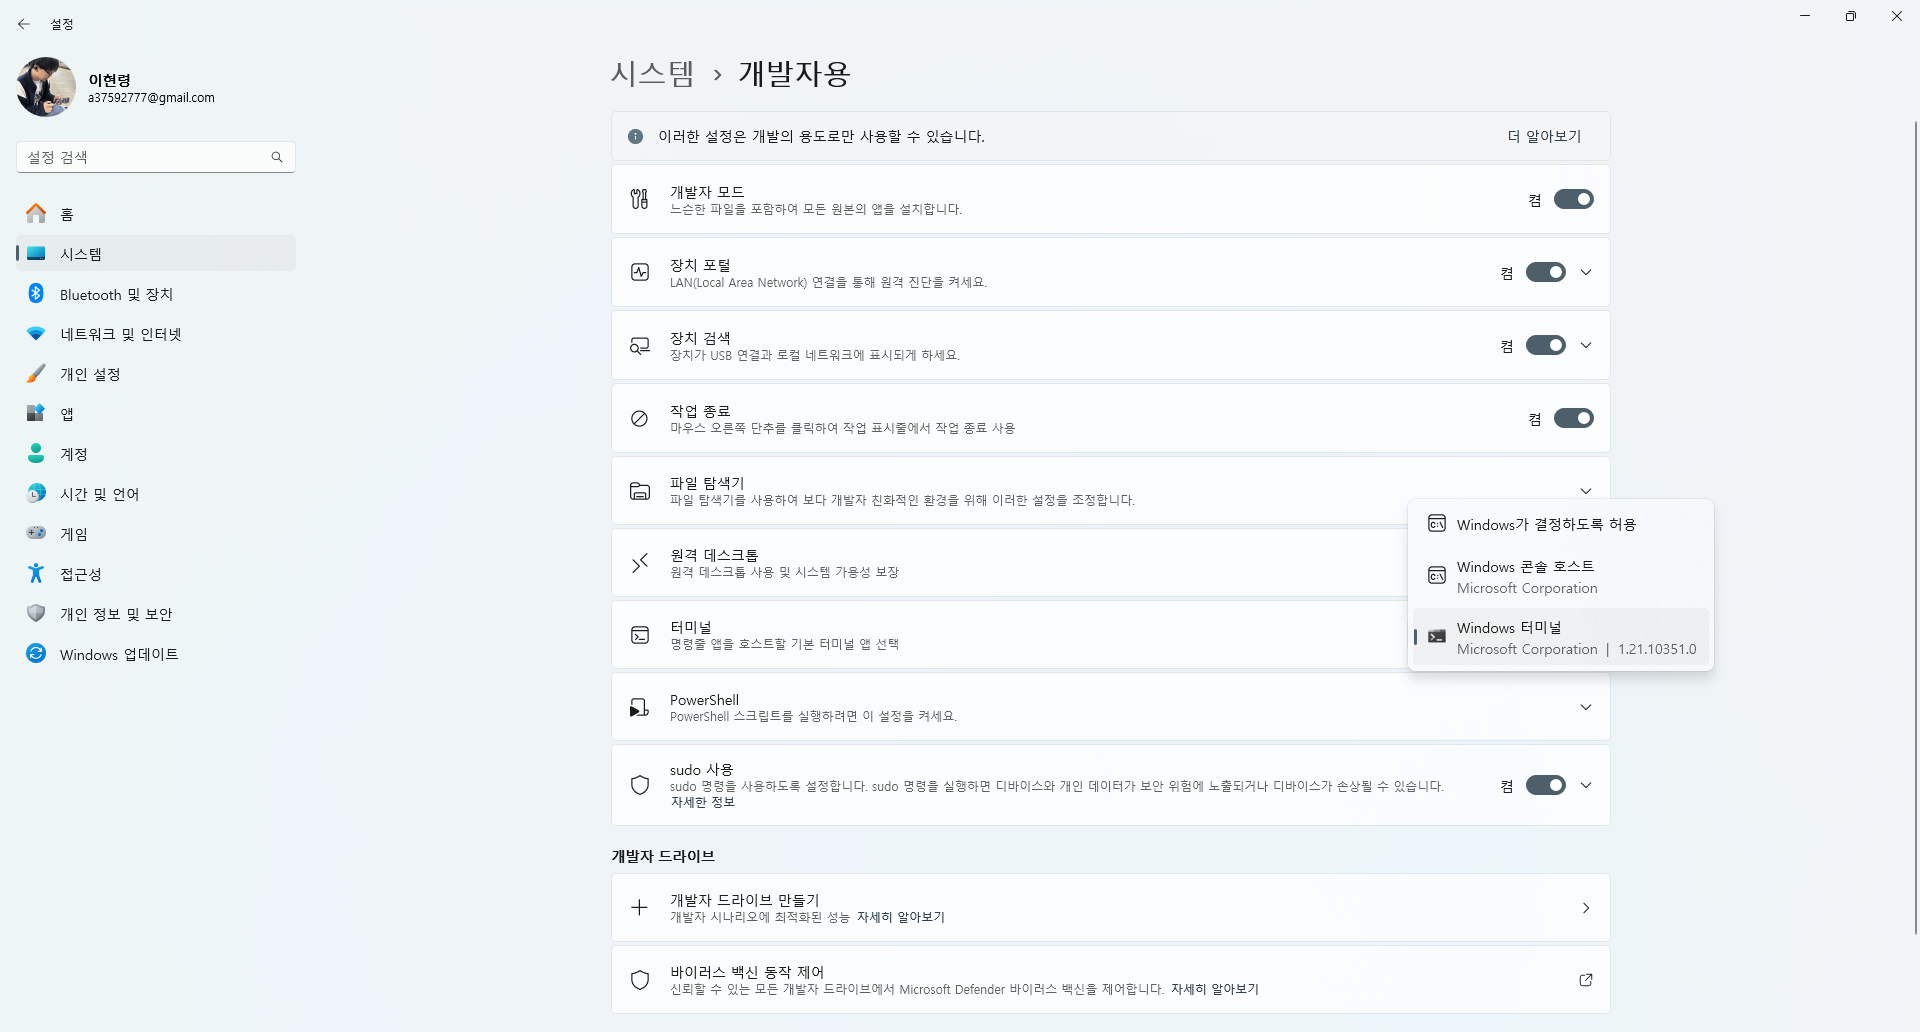
Task: Open external link icon for 바이러스 백신
Action: coord(1586,980)
